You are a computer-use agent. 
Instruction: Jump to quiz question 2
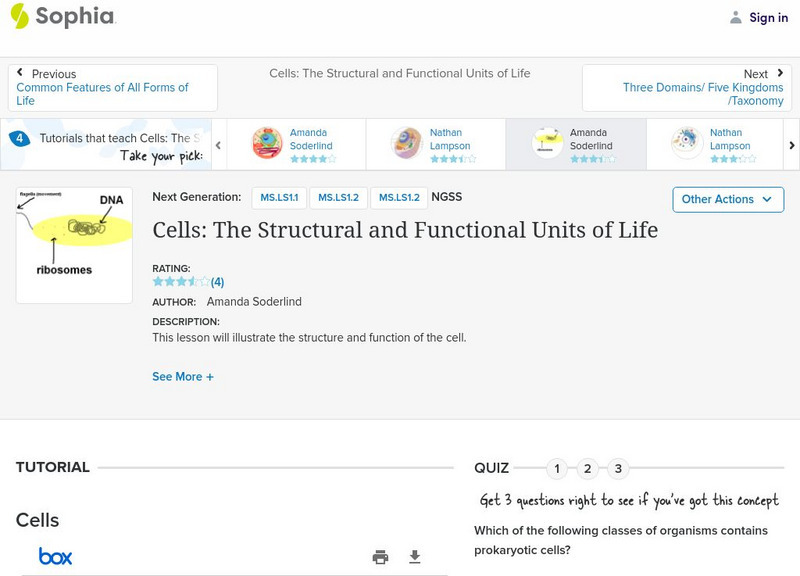point(588,468)
